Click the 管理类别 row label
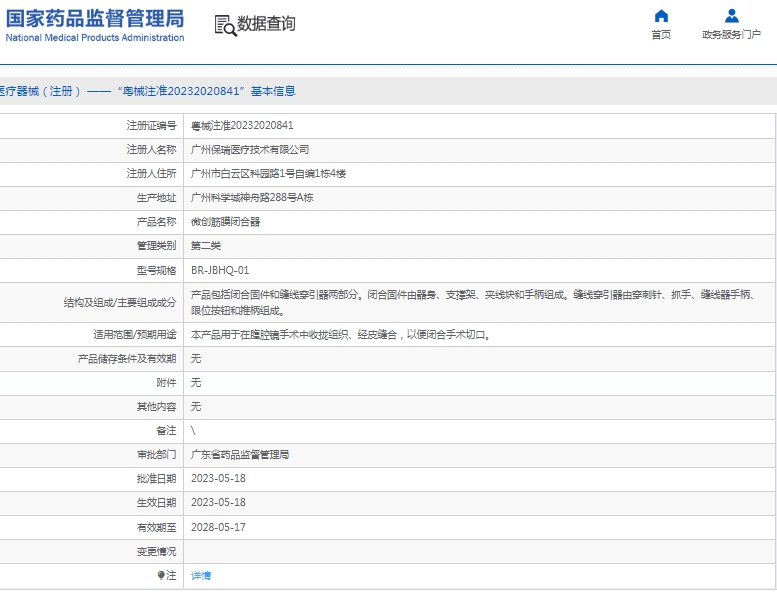The height and width of the screenshot is (598, 777). tap(157, 246)
